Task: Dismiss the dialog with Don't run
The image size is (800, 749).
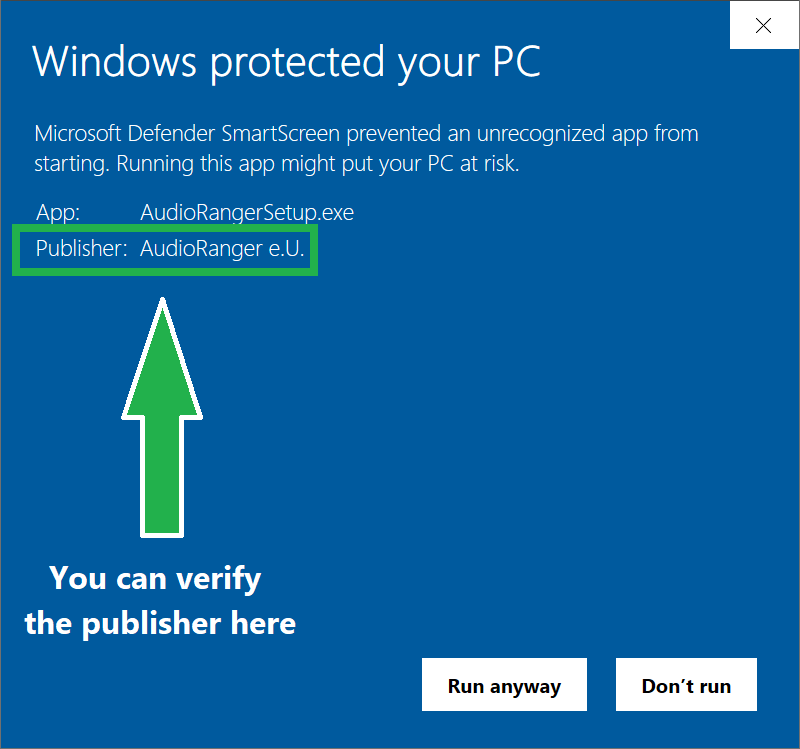Action: click(686, 685)
